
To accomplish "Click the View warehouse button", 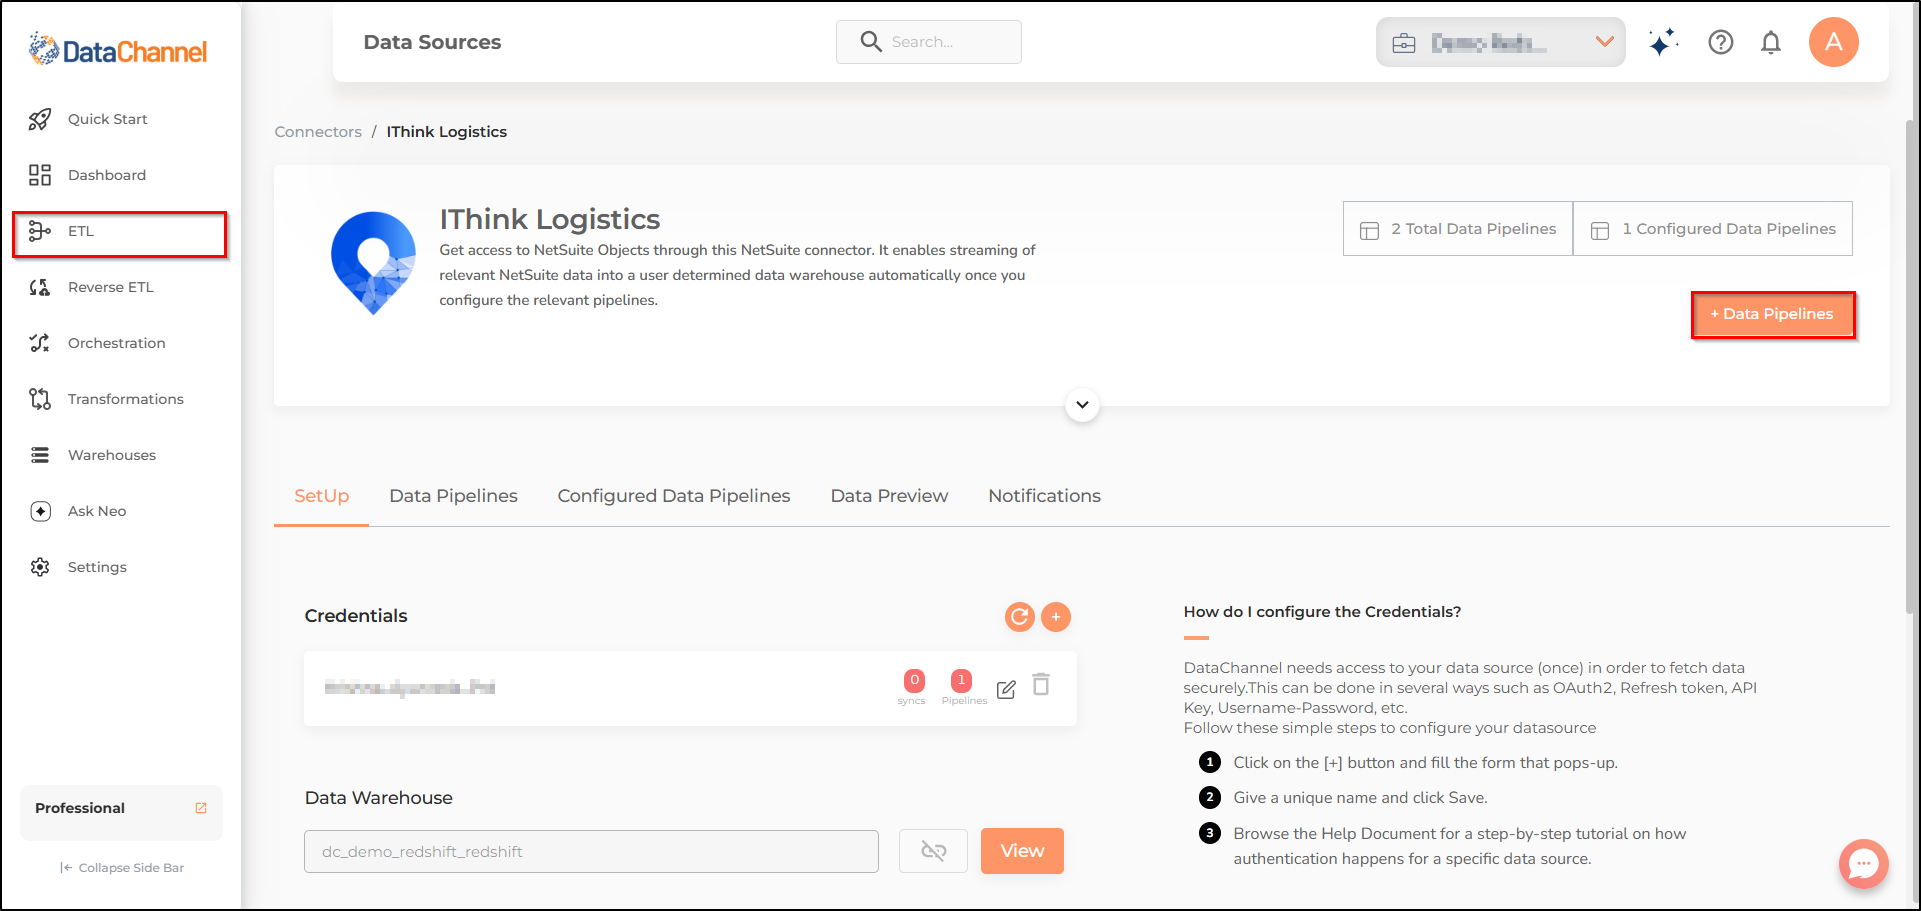I will point(1022,851).
